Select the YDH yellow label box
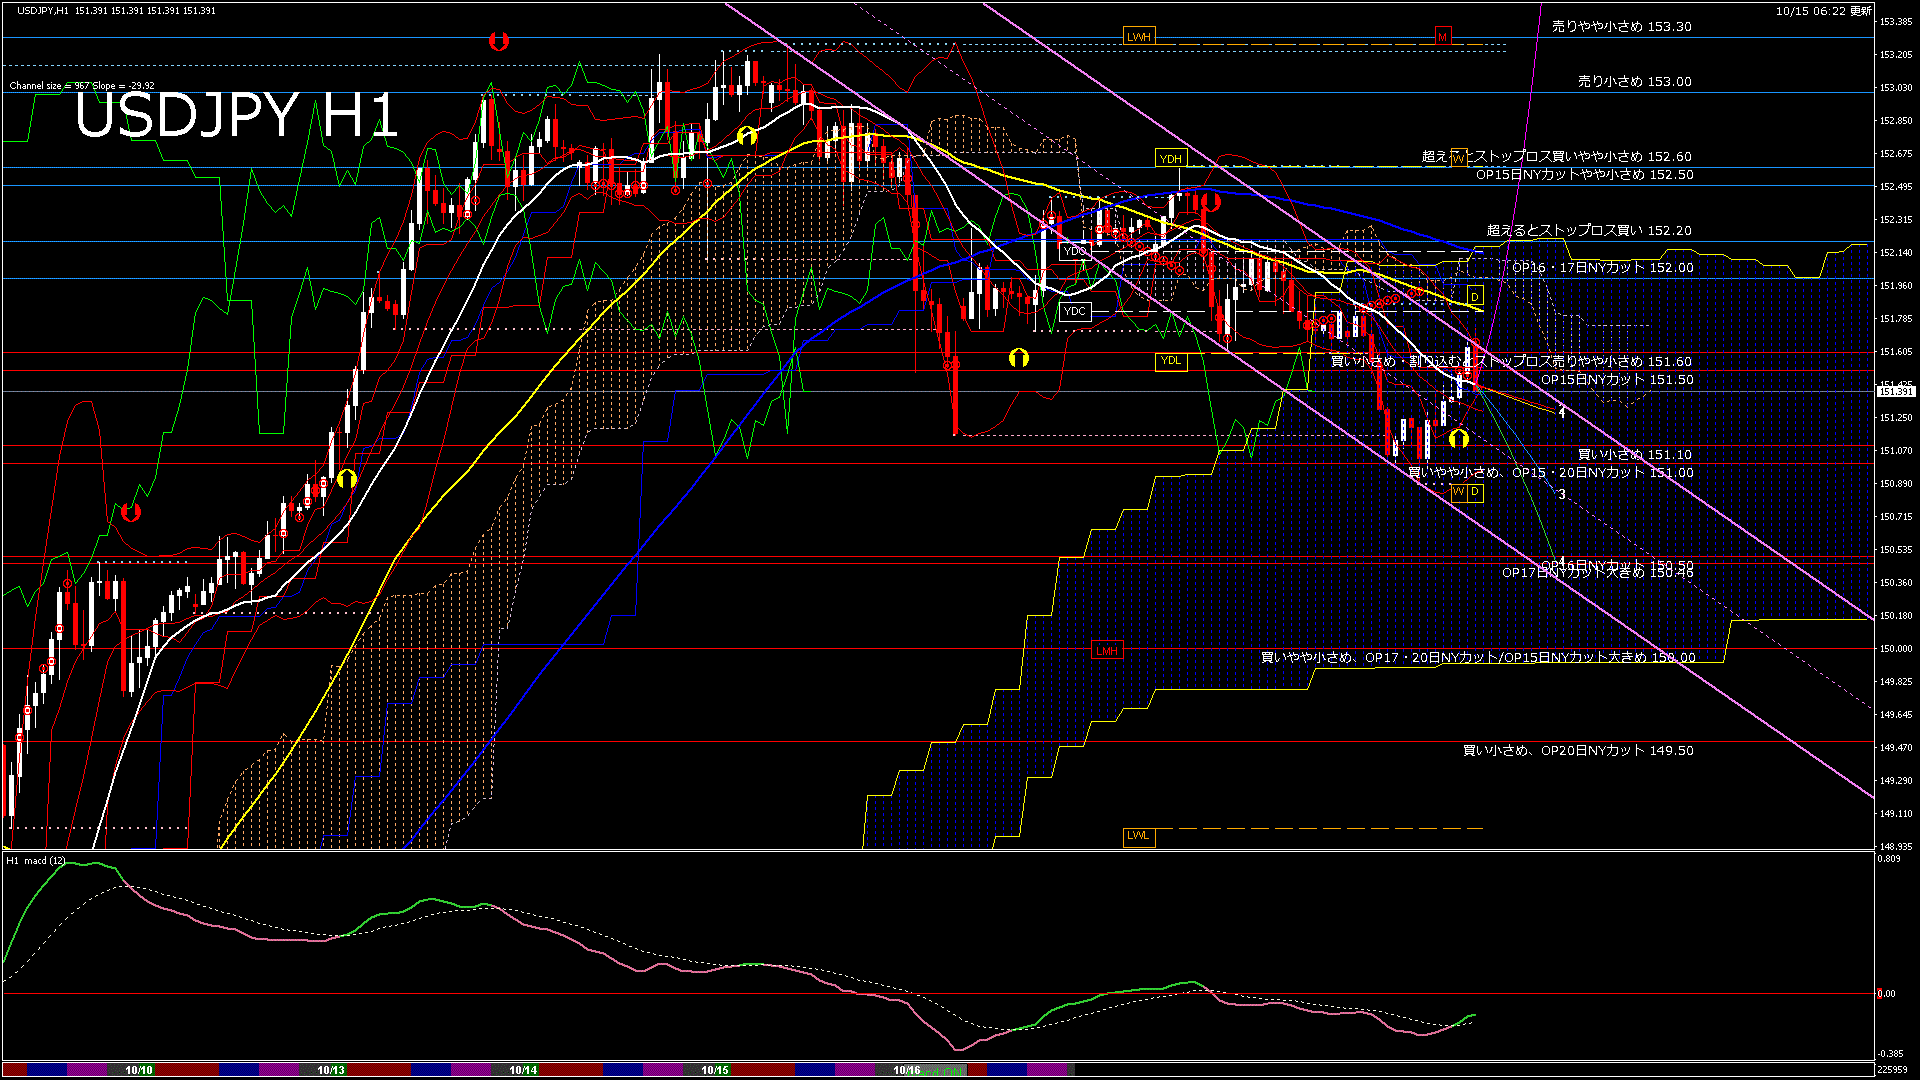 pyautogui.click(x=1170, y=159)
